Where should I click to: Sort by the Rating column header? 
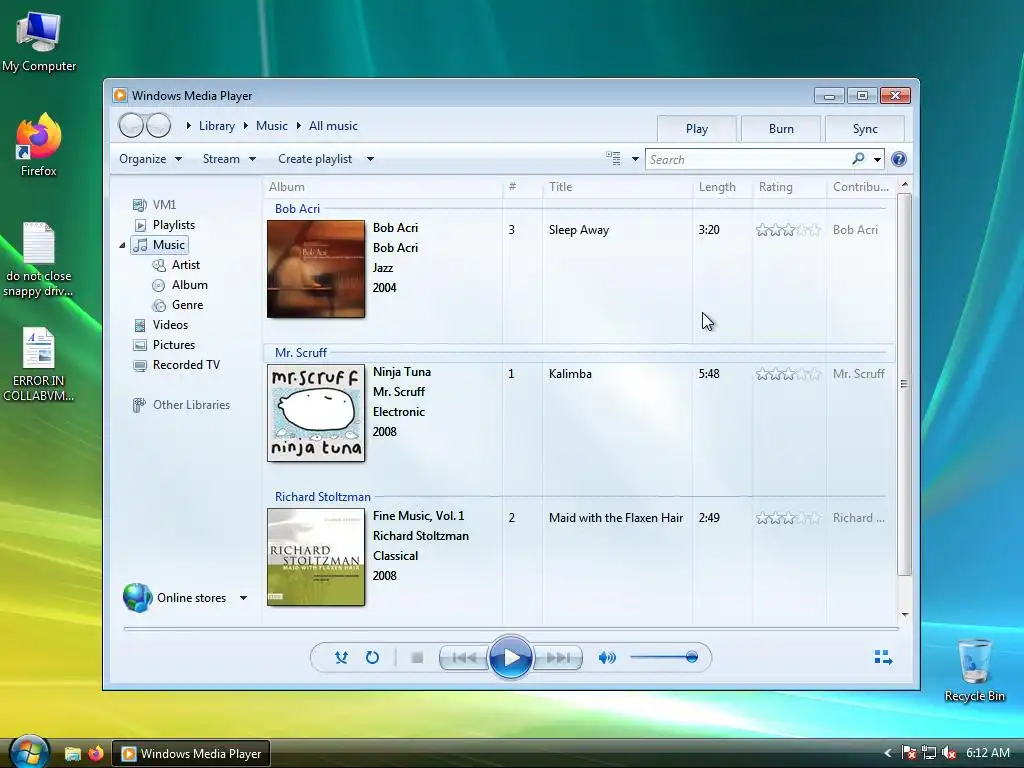click(x=790, y=187)
